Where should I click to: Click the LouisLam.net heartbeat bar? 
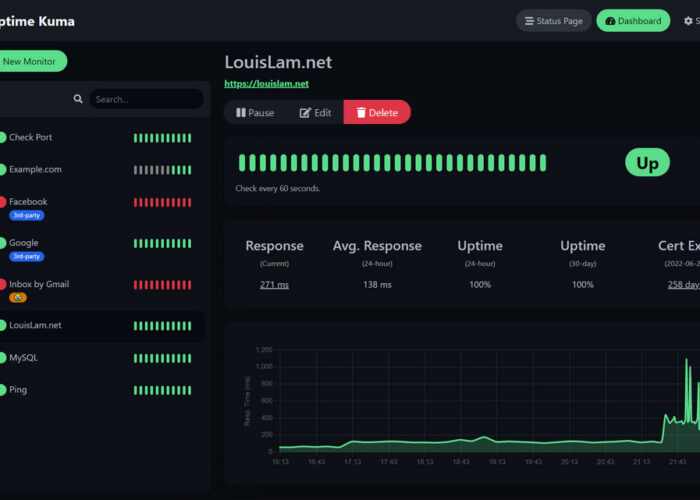coord(392,163)
